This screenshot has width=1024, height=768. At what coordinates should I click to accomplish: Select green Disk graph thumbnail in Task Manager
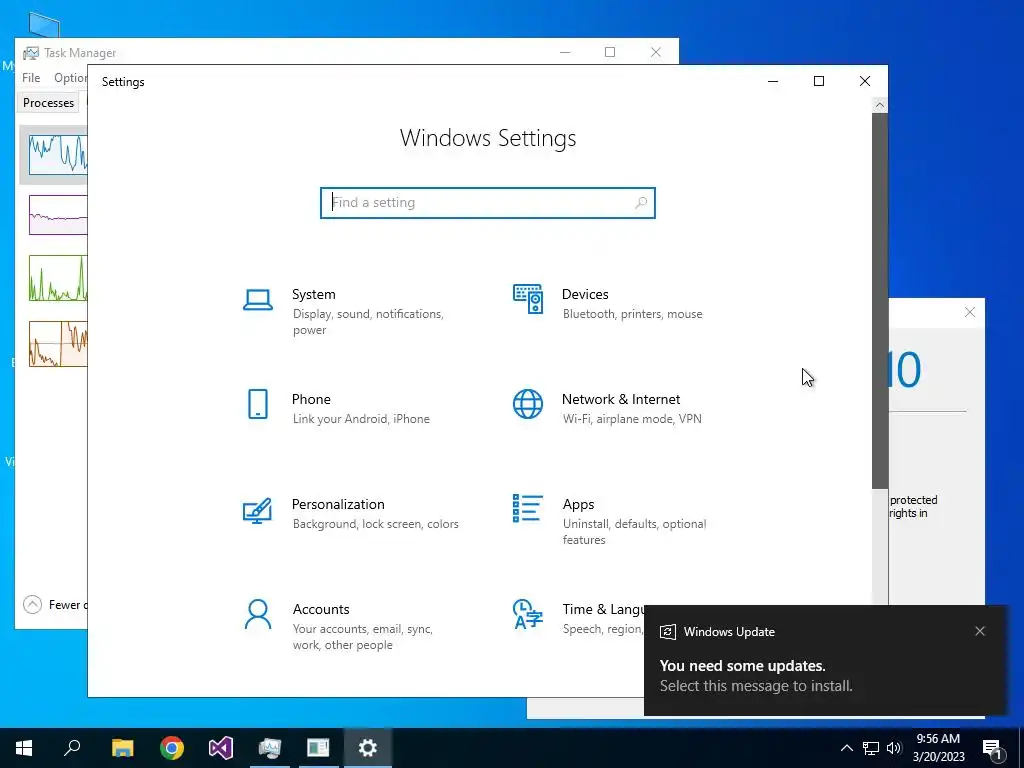click(57, 278)
